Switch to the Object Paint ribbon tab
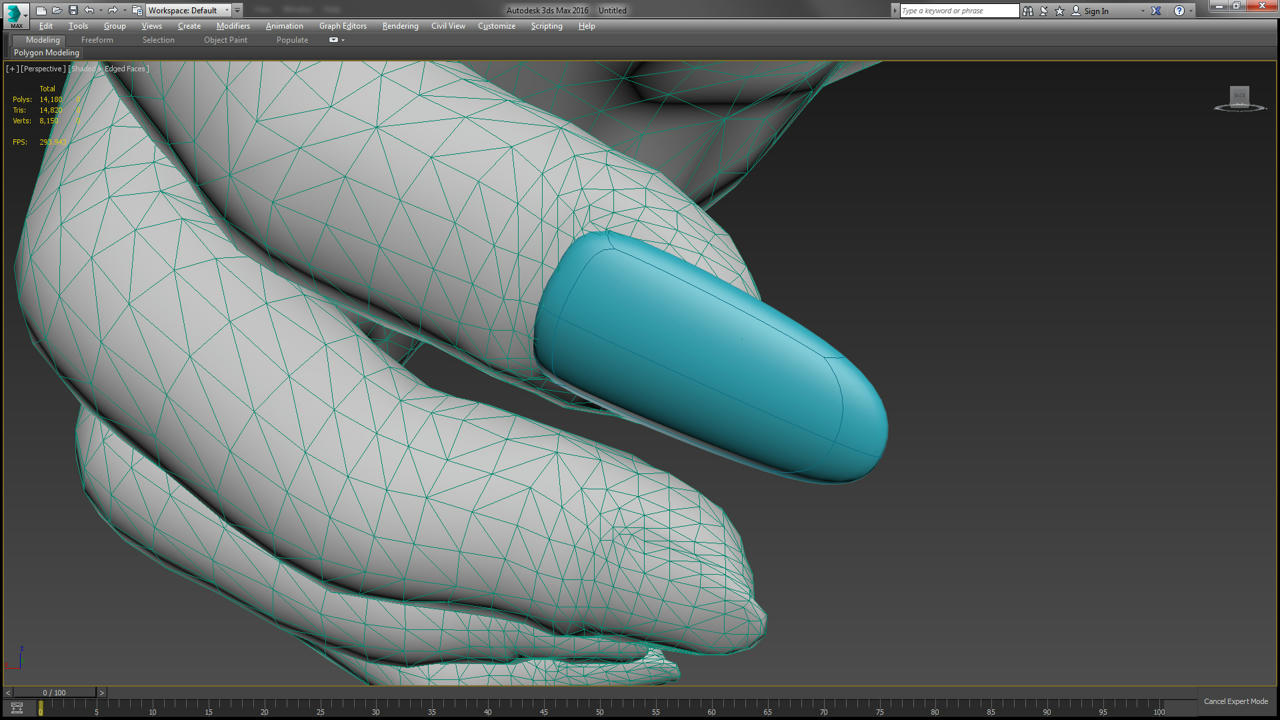Screen dimensions: 1280x720 [226, 40]
